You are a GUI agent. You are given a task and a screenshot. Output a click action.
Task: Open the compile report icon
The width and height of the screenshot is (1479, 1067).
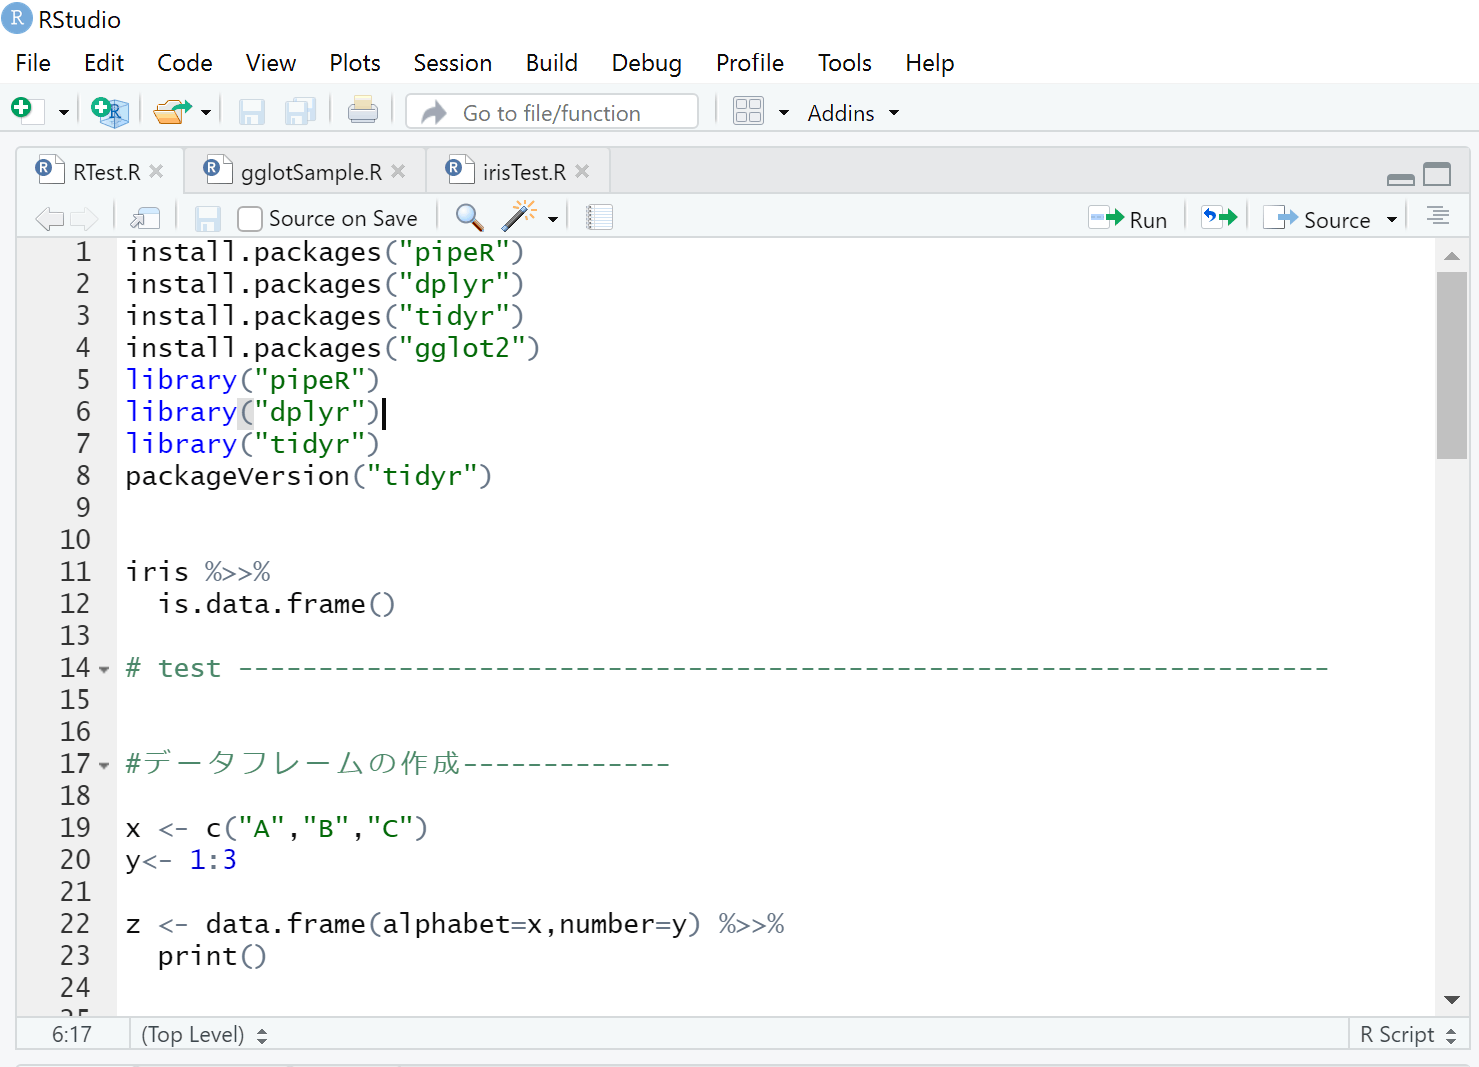[x=600, y=217]
